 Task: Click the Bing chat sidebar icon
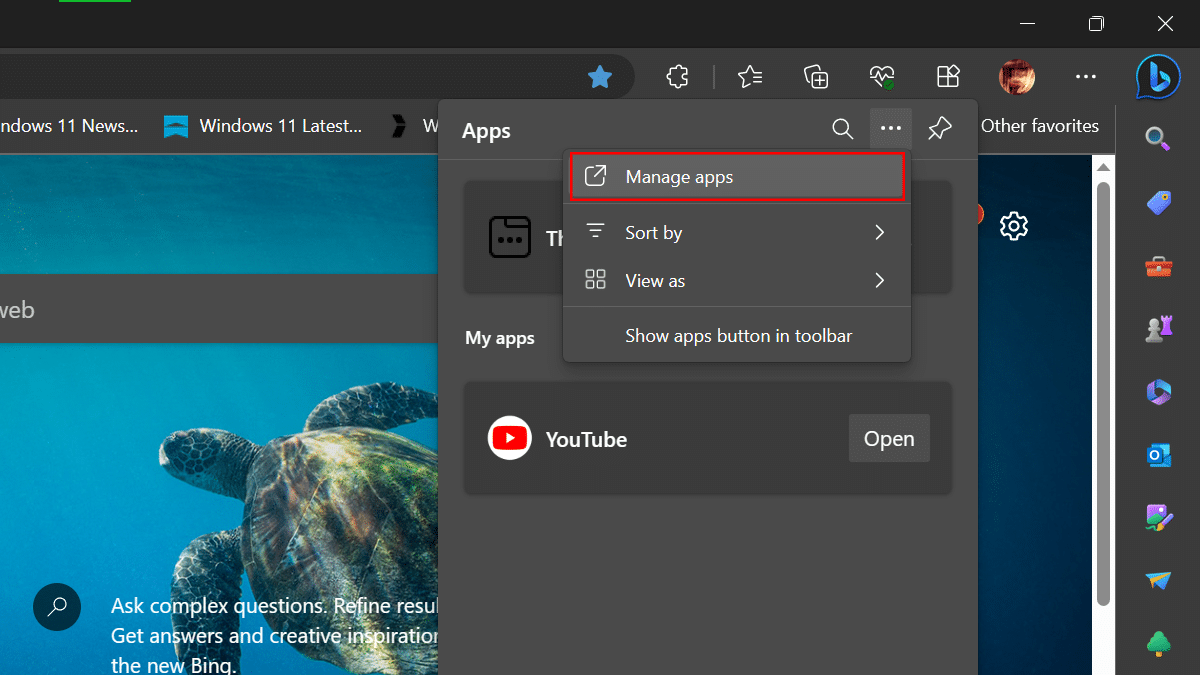(x=1158, y=78)
